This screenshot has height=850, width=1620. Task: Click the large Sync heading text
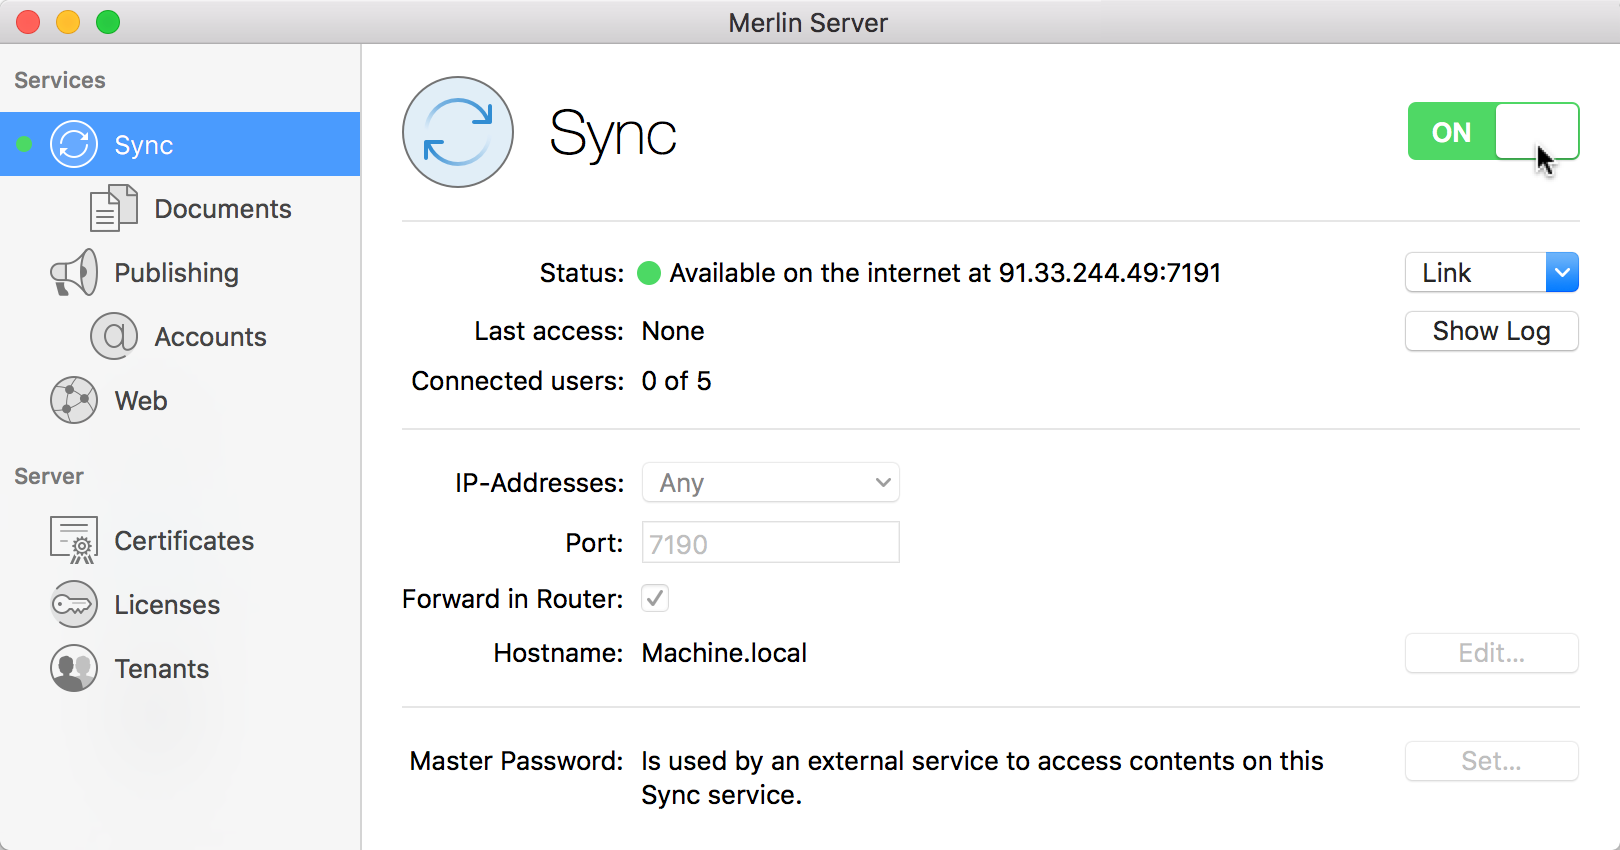point(613,136)
